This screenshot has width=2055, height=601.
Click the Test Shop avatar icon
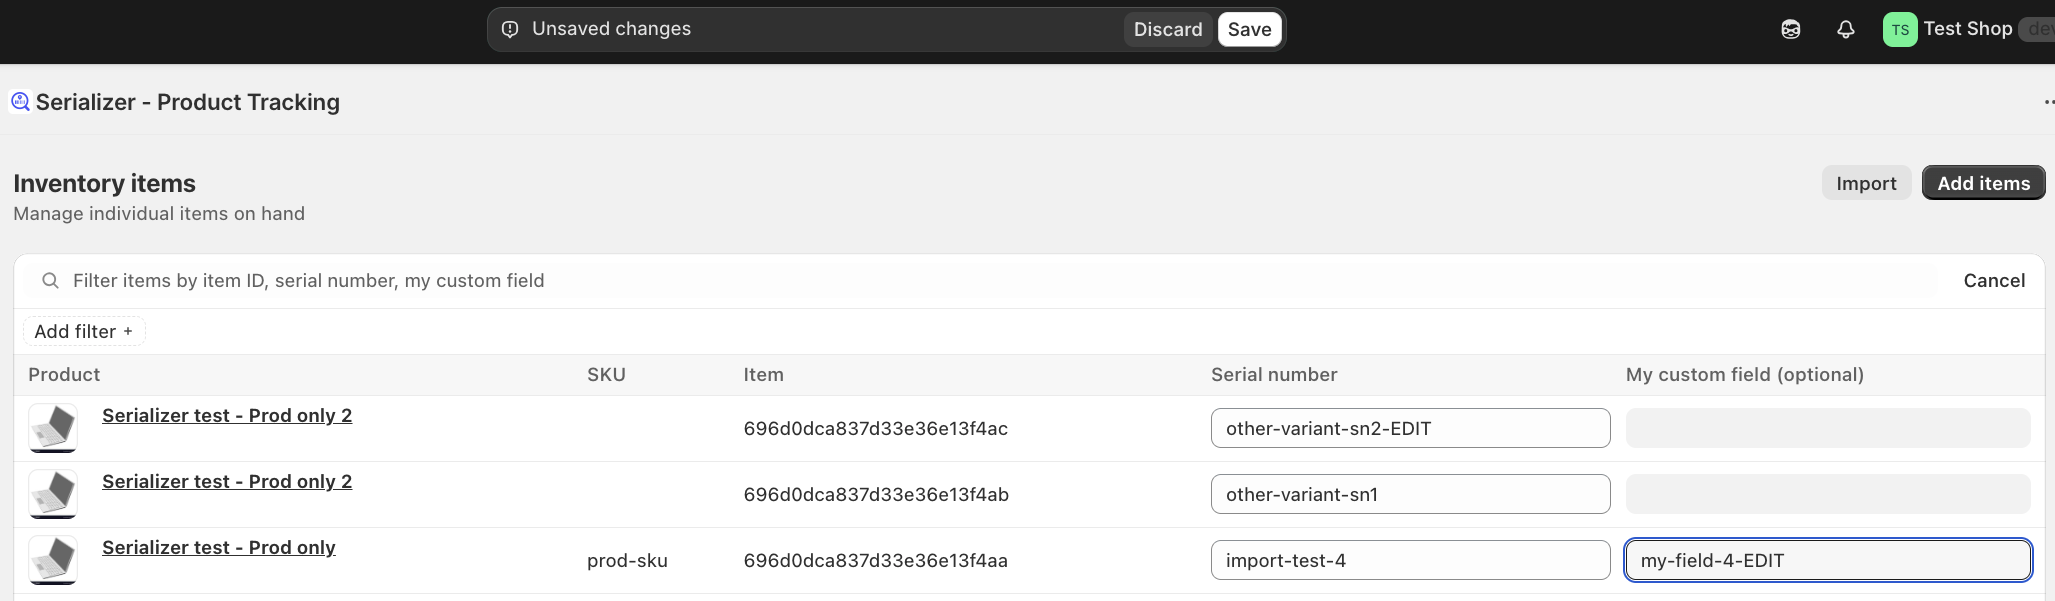coord(1899,30)
